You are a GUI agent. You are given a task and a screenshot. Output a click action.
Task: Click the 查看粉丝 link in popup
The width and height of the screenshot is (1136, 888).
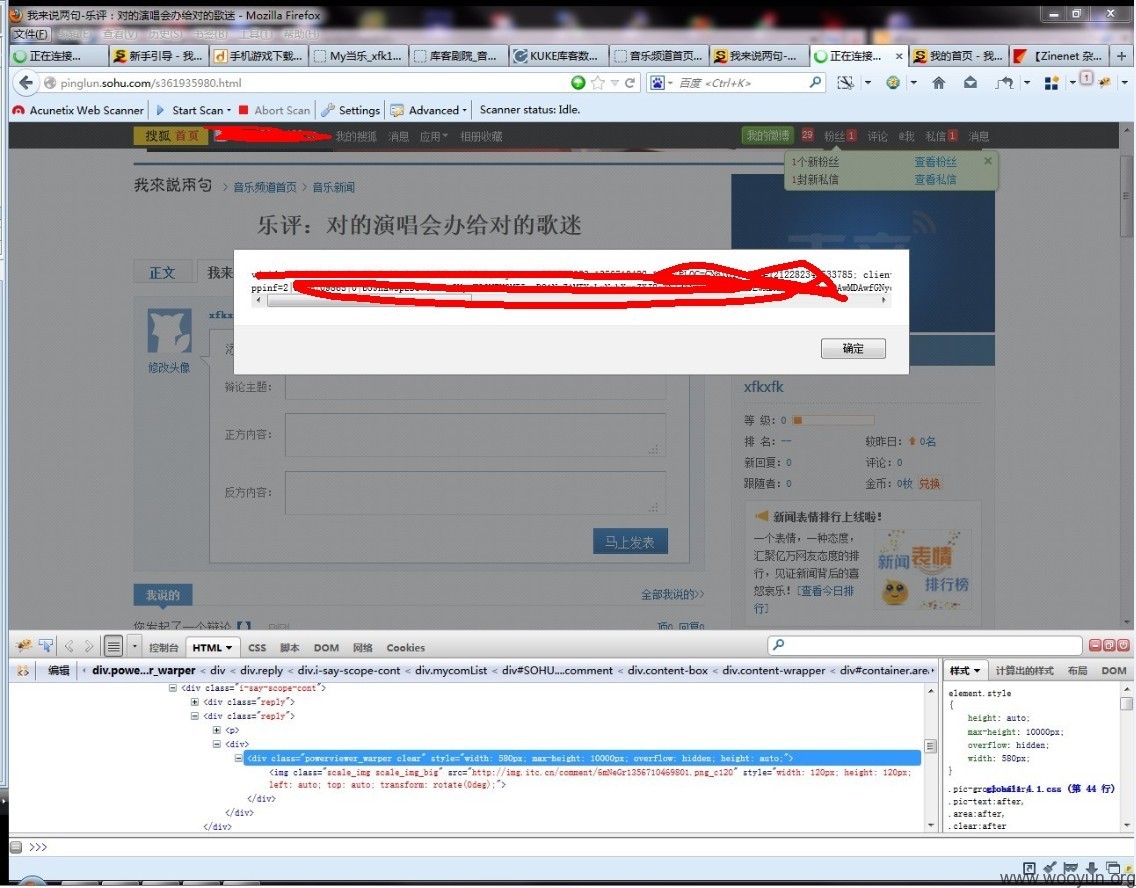click(935, 162)
